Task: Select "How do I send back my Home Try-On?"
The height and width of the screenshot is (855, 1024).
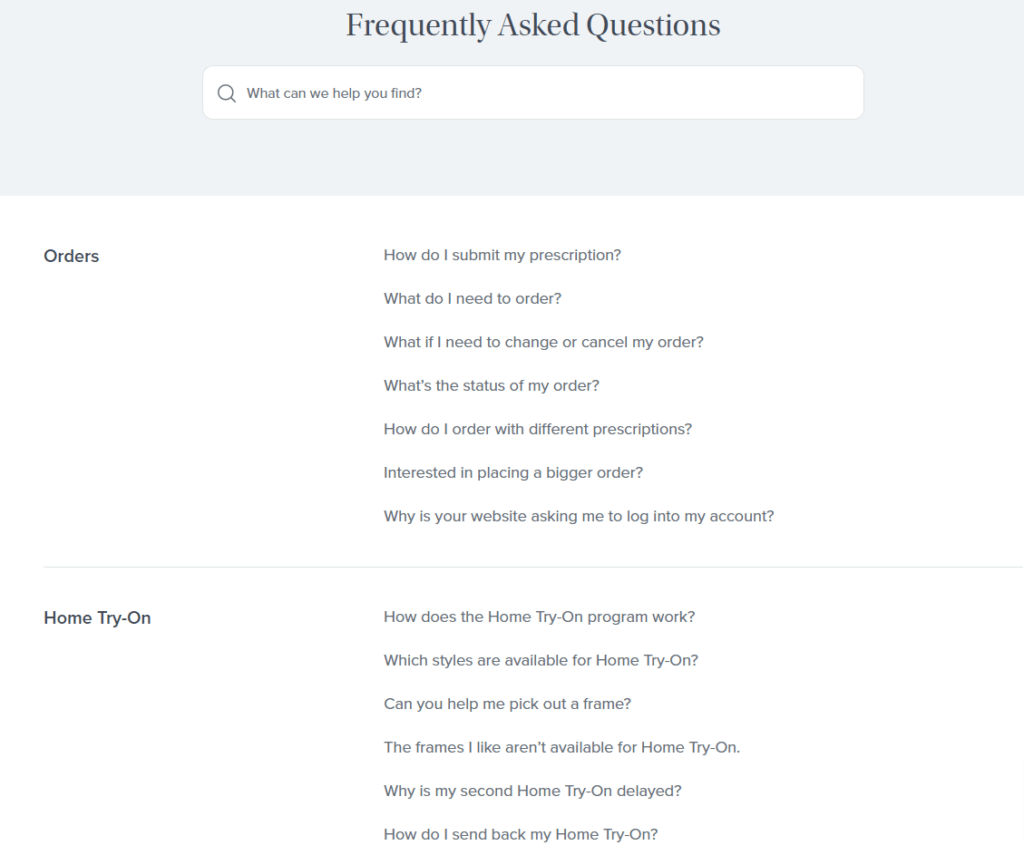Action: click(520, 835)
